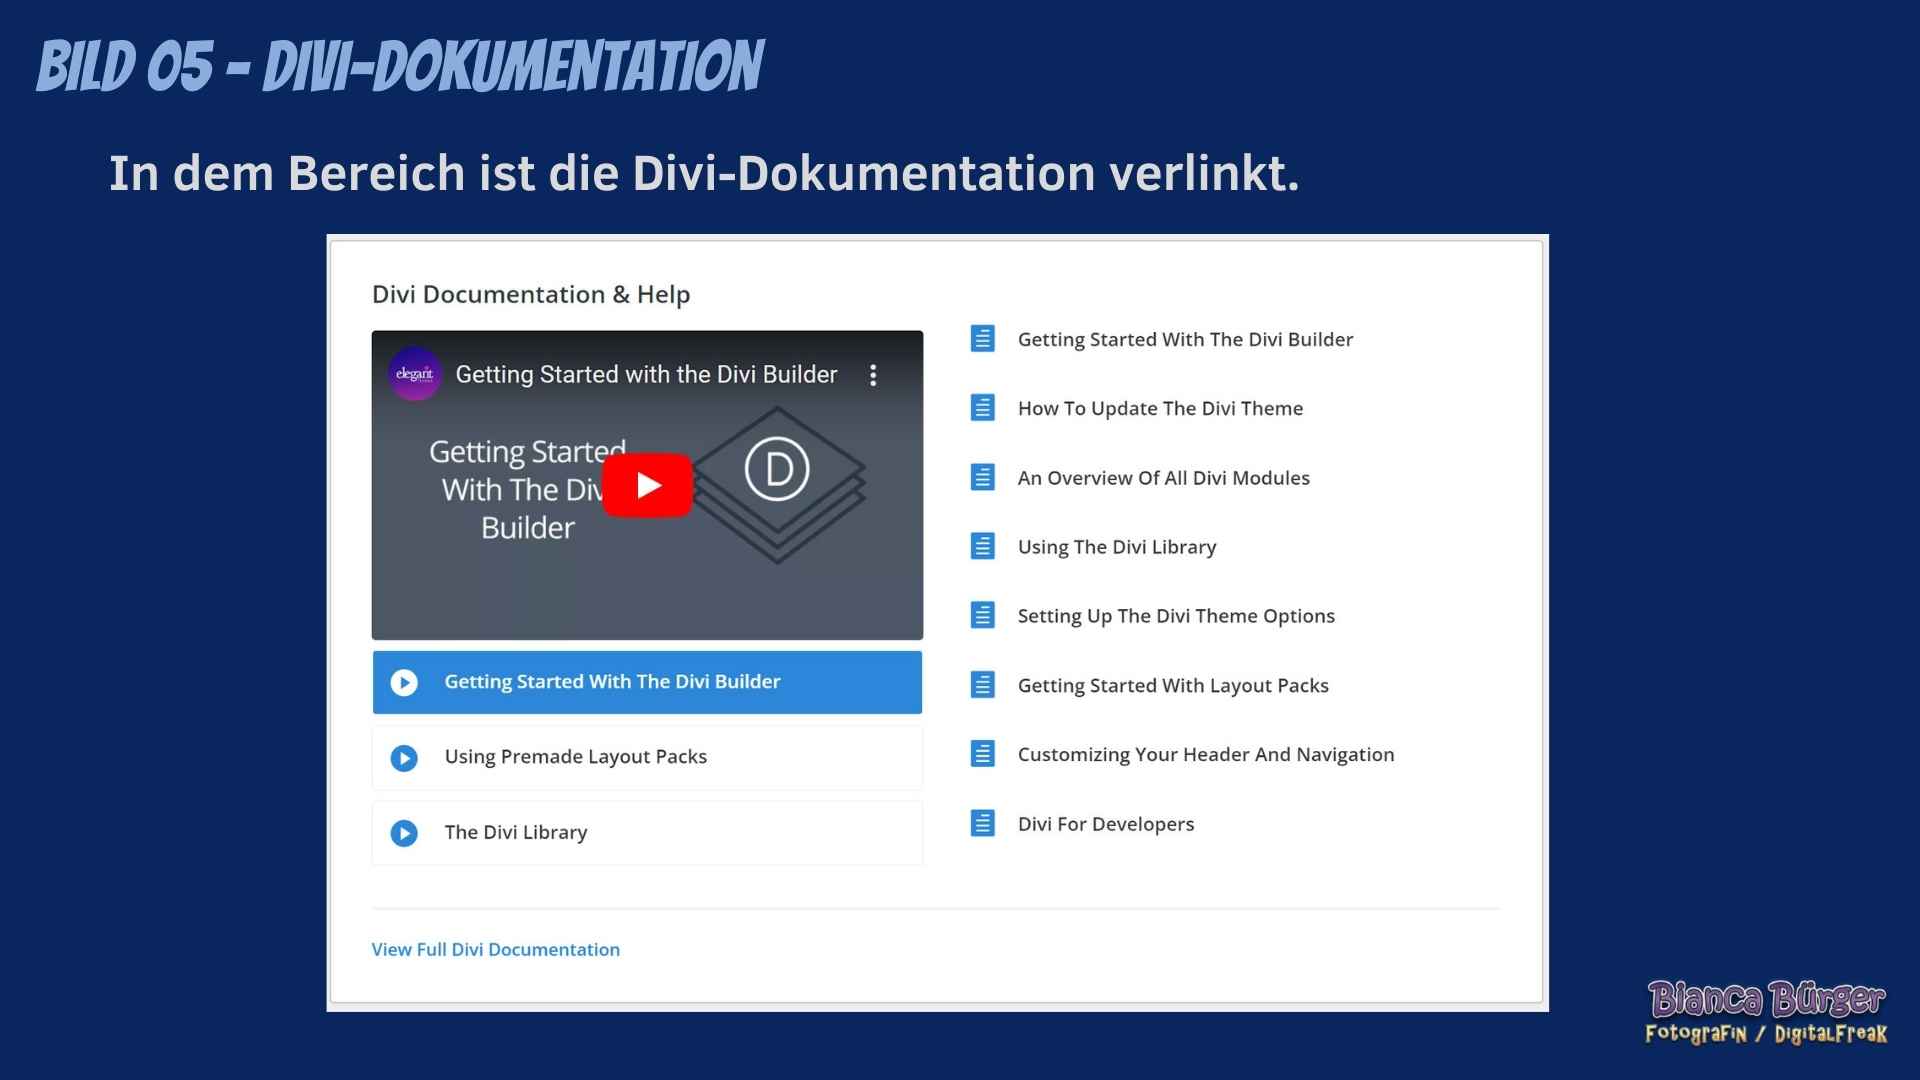Click the document icon beside Using The Divi Library

point(982,546)
